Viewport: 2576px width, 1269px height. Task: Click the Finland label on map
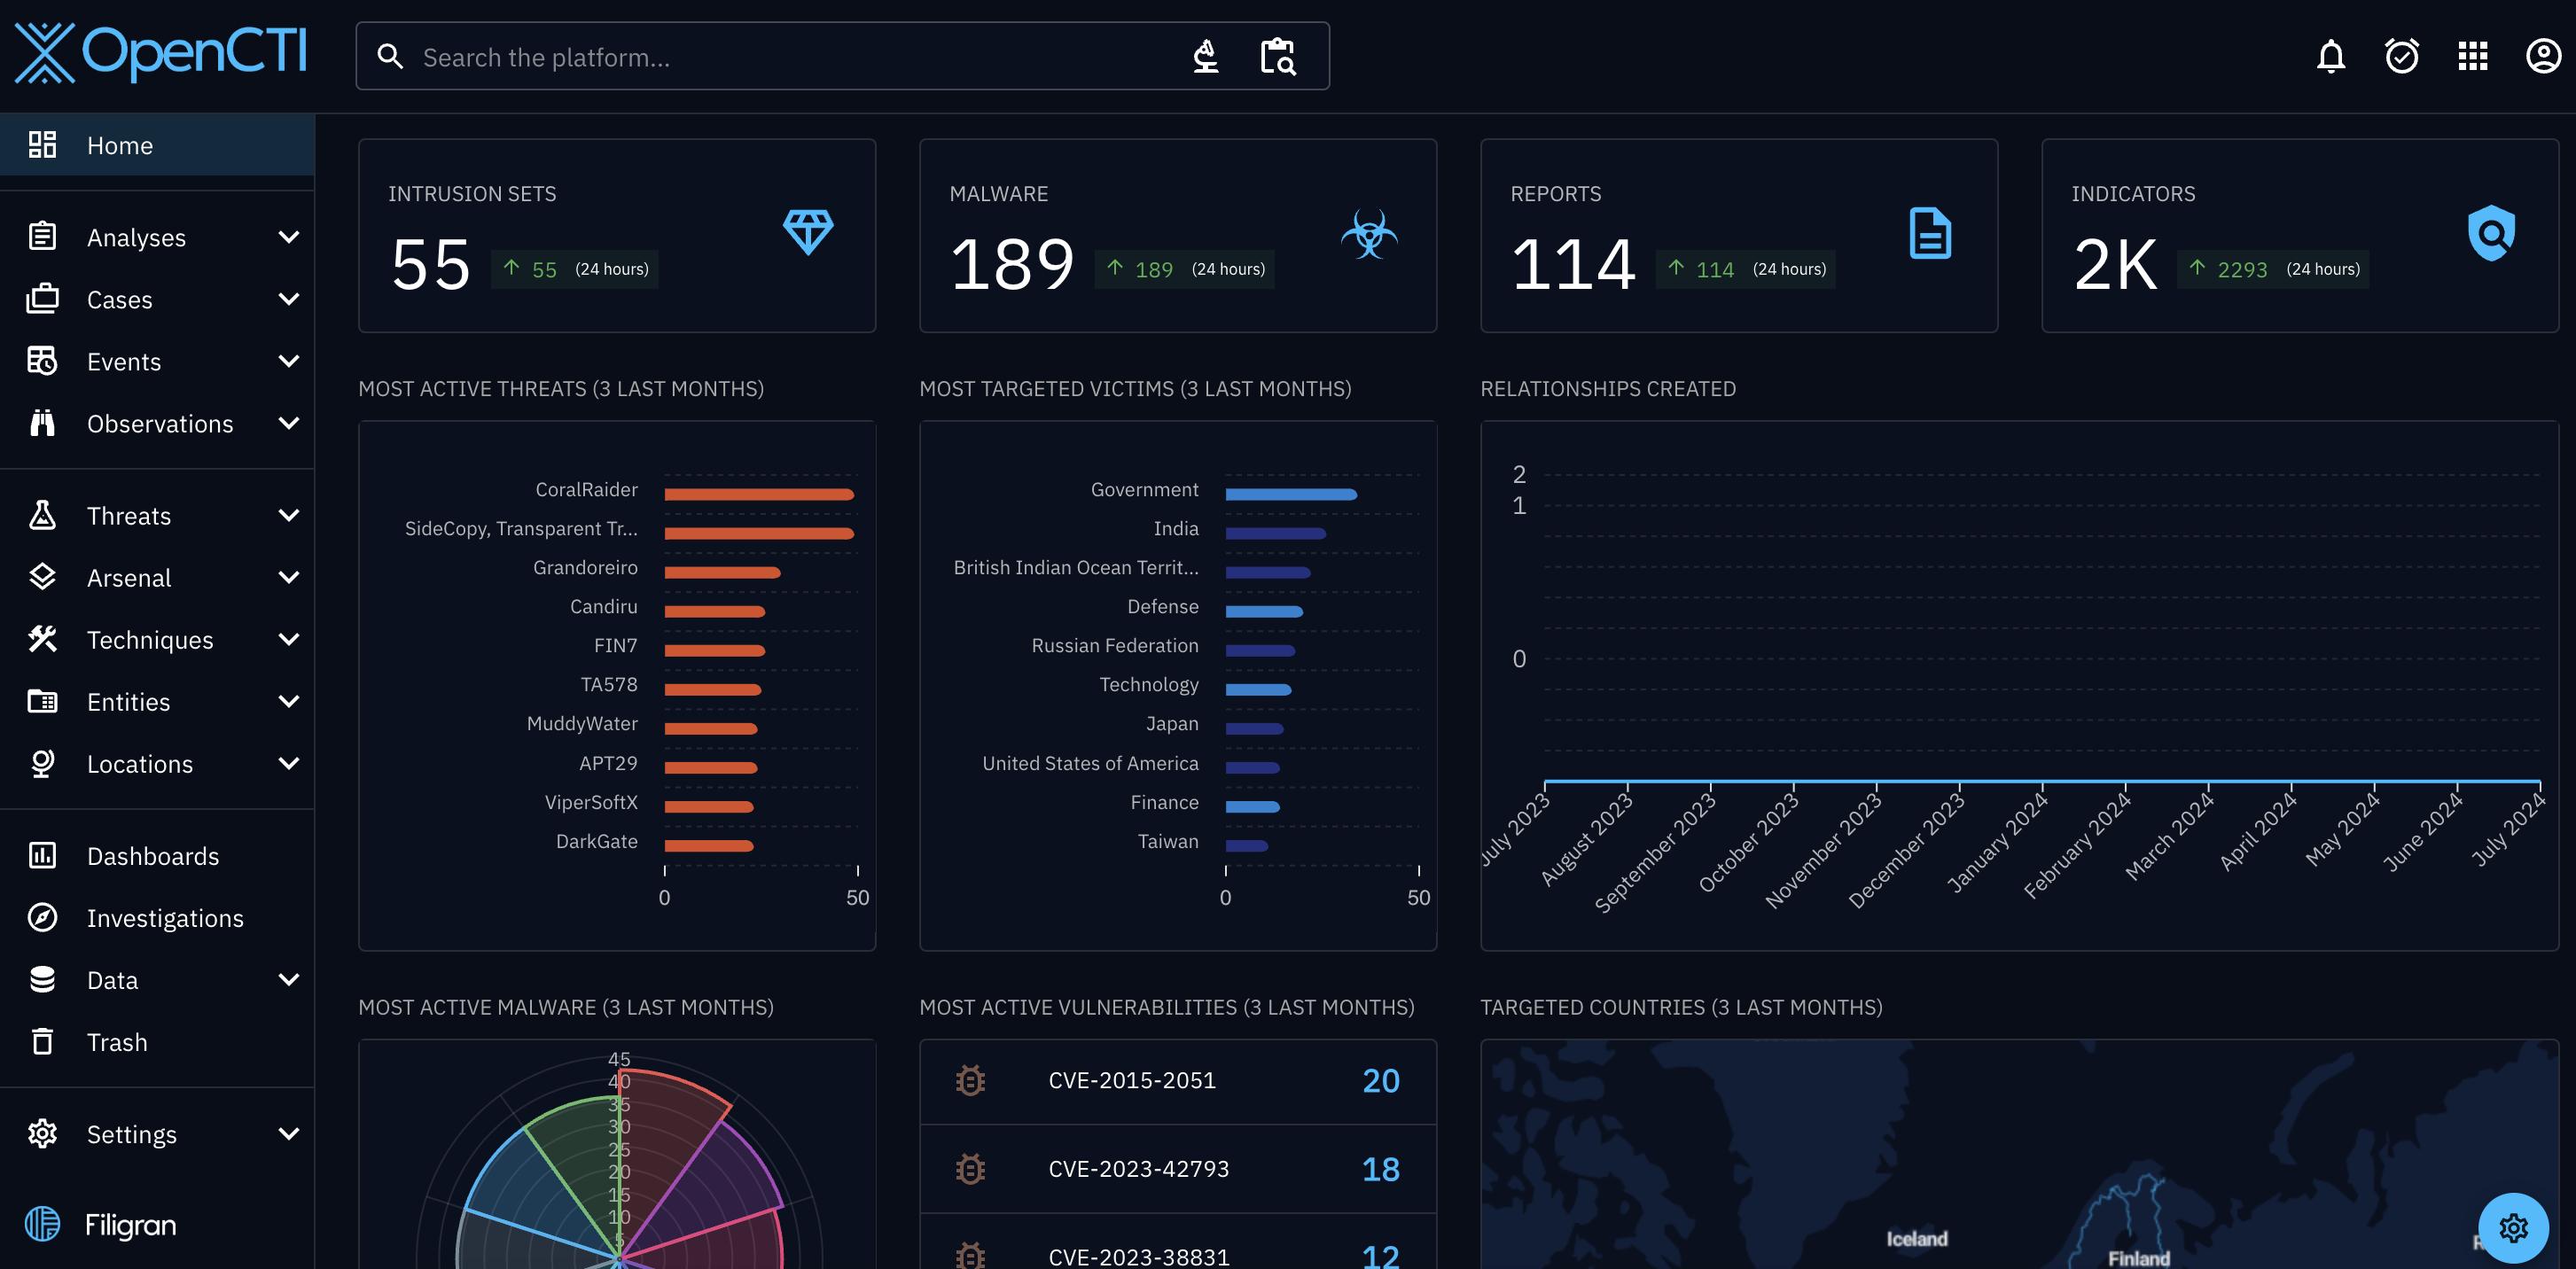[2138, 1258]
